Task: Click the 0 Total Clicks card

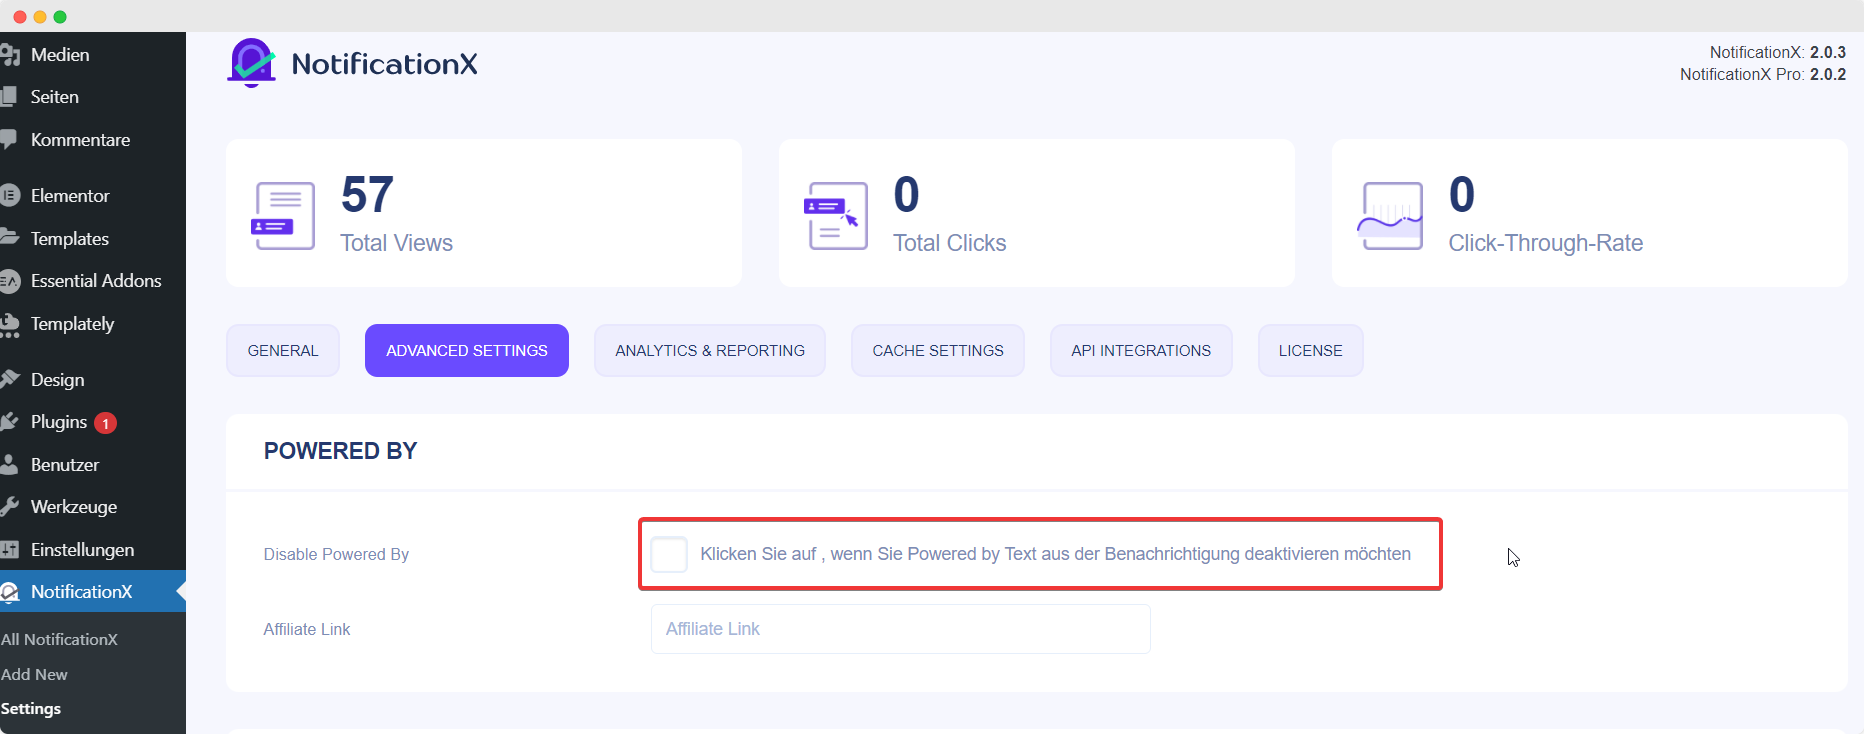Action: [1037, 213]
